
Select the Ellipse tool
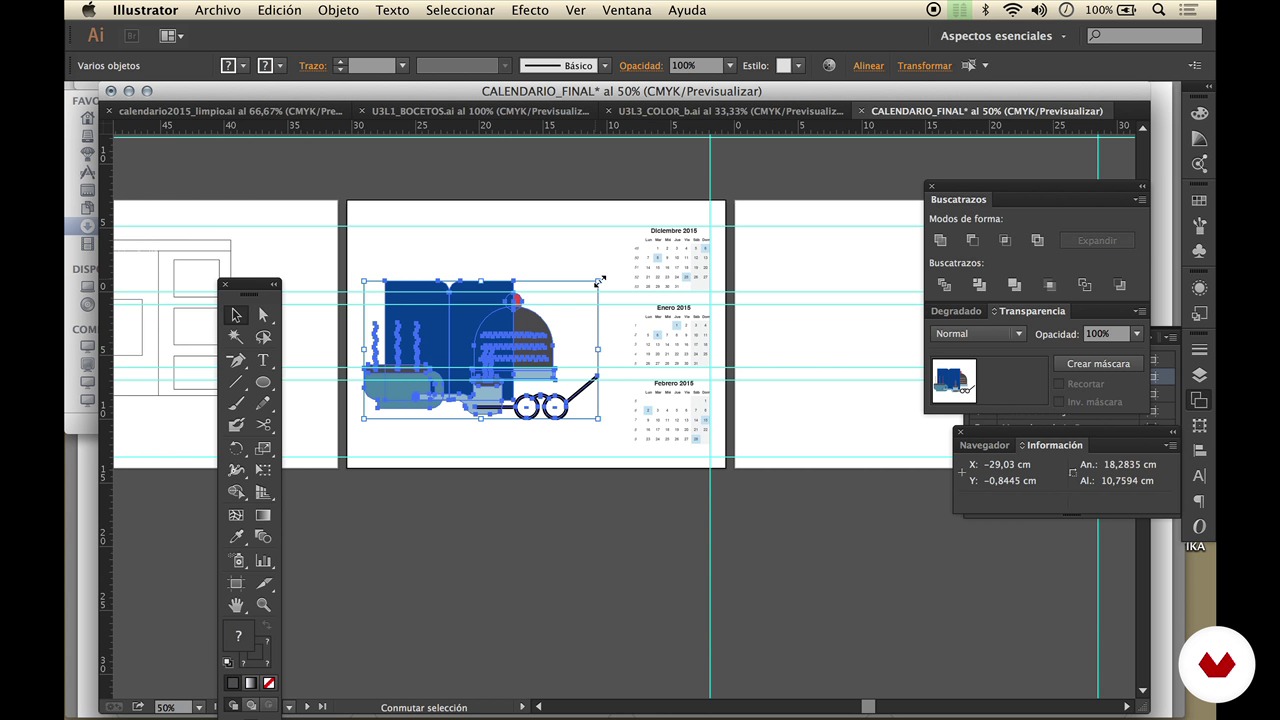click(263, 382)
